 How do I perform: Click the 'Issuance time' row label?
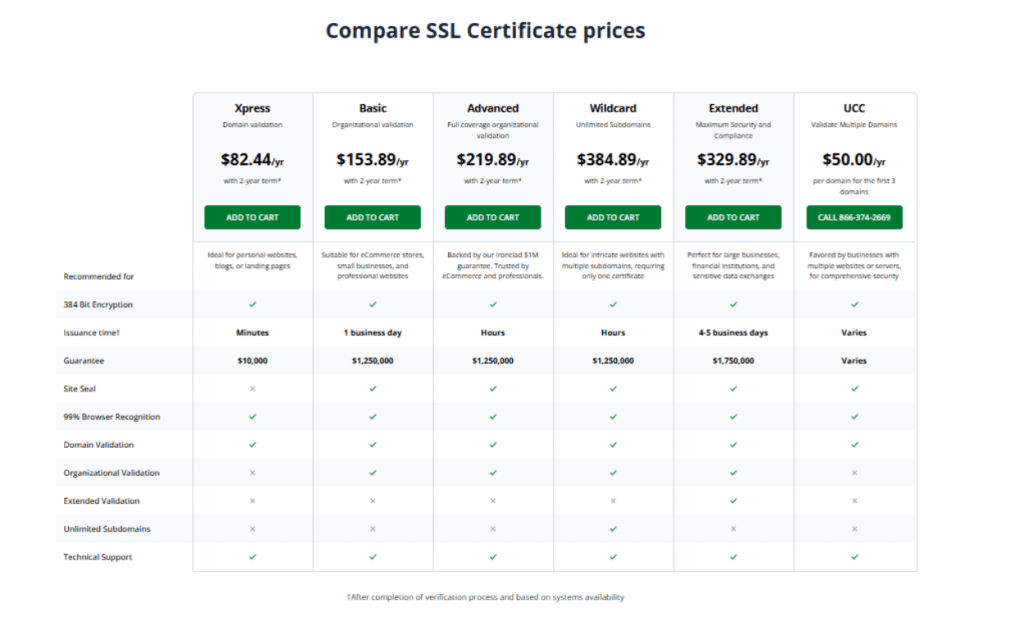point(91,333)
